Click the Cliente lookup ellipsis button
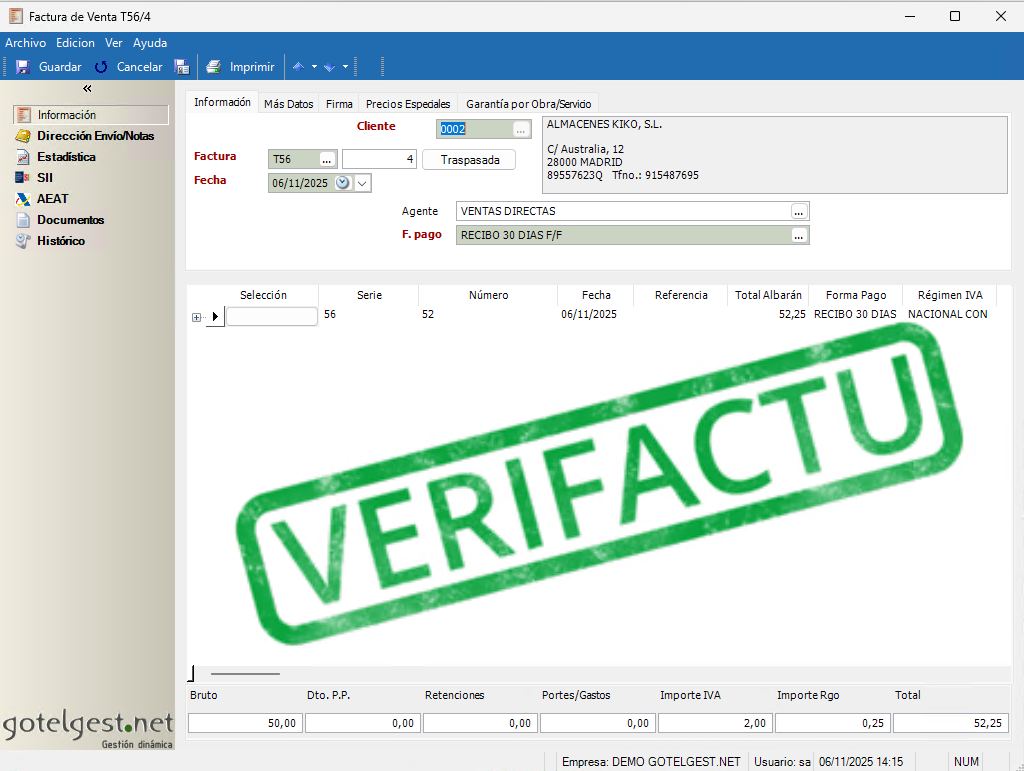This screenshot has width=1024, height=771. 520,129
